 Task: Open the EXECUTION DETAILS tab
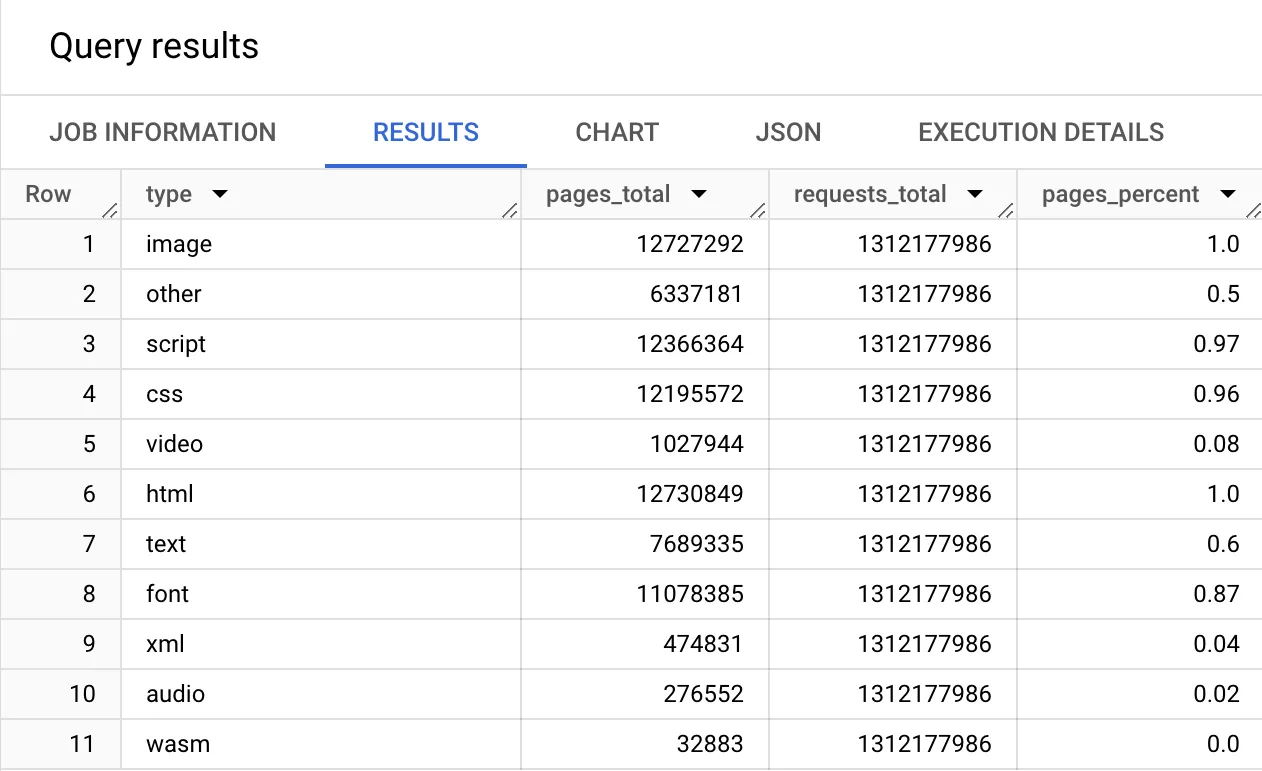1041,133
